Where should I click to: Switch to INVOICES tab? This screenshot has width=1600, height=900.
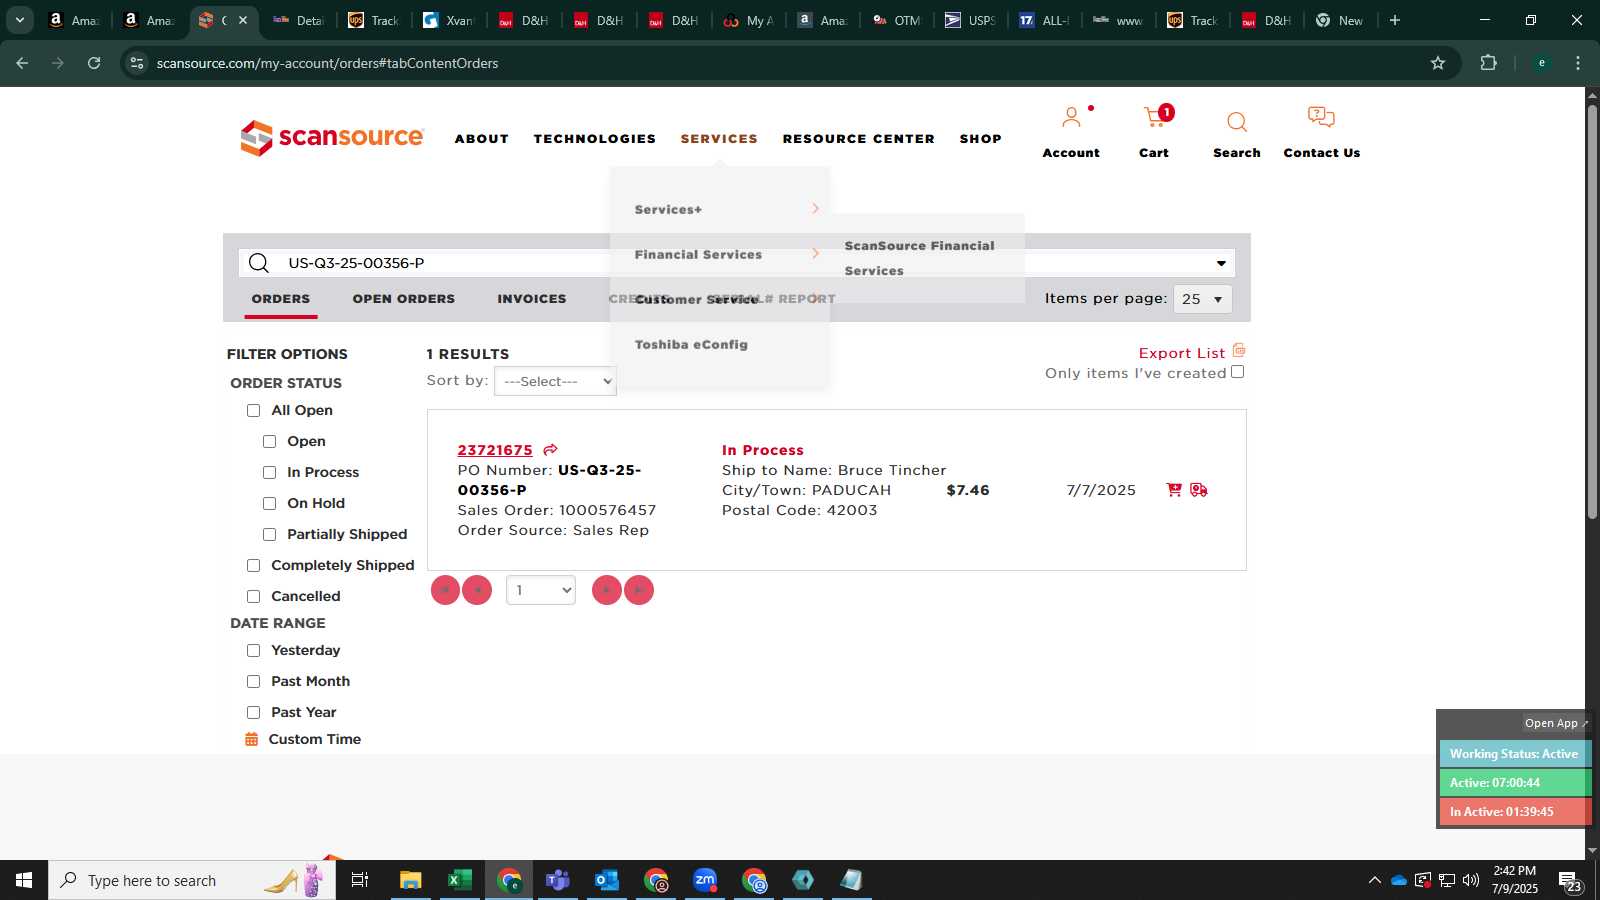(532, 299)
